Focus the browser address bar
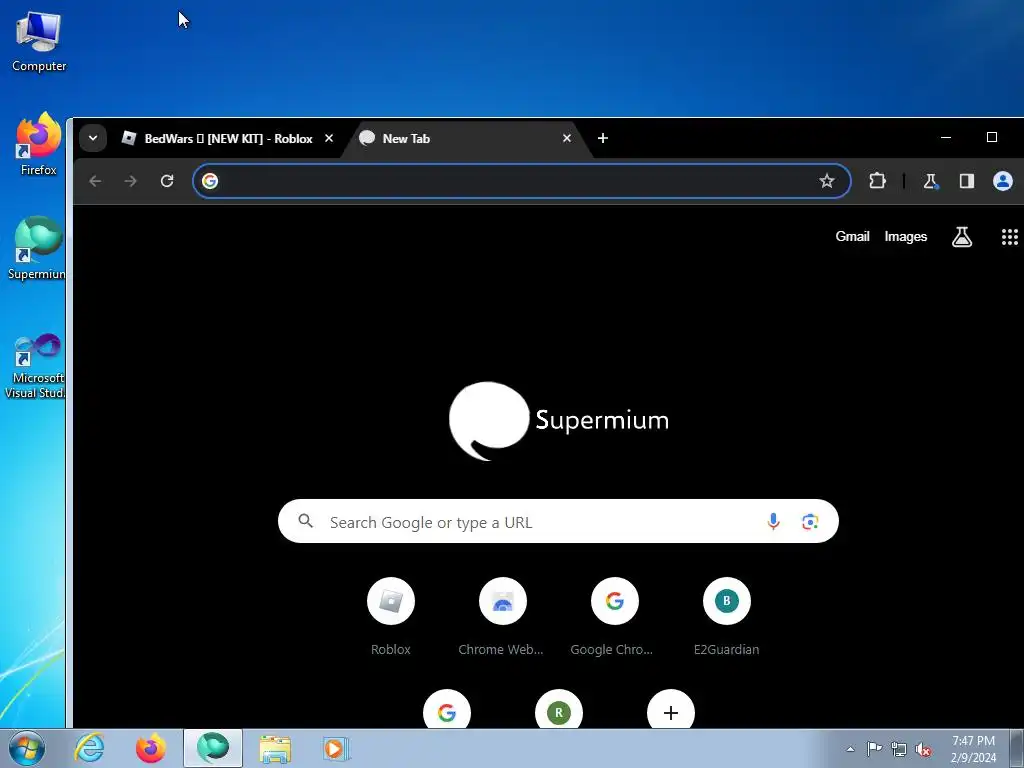Image resolution: width=1024 pixels, height=768 pixels. click(x=521, y=181)
